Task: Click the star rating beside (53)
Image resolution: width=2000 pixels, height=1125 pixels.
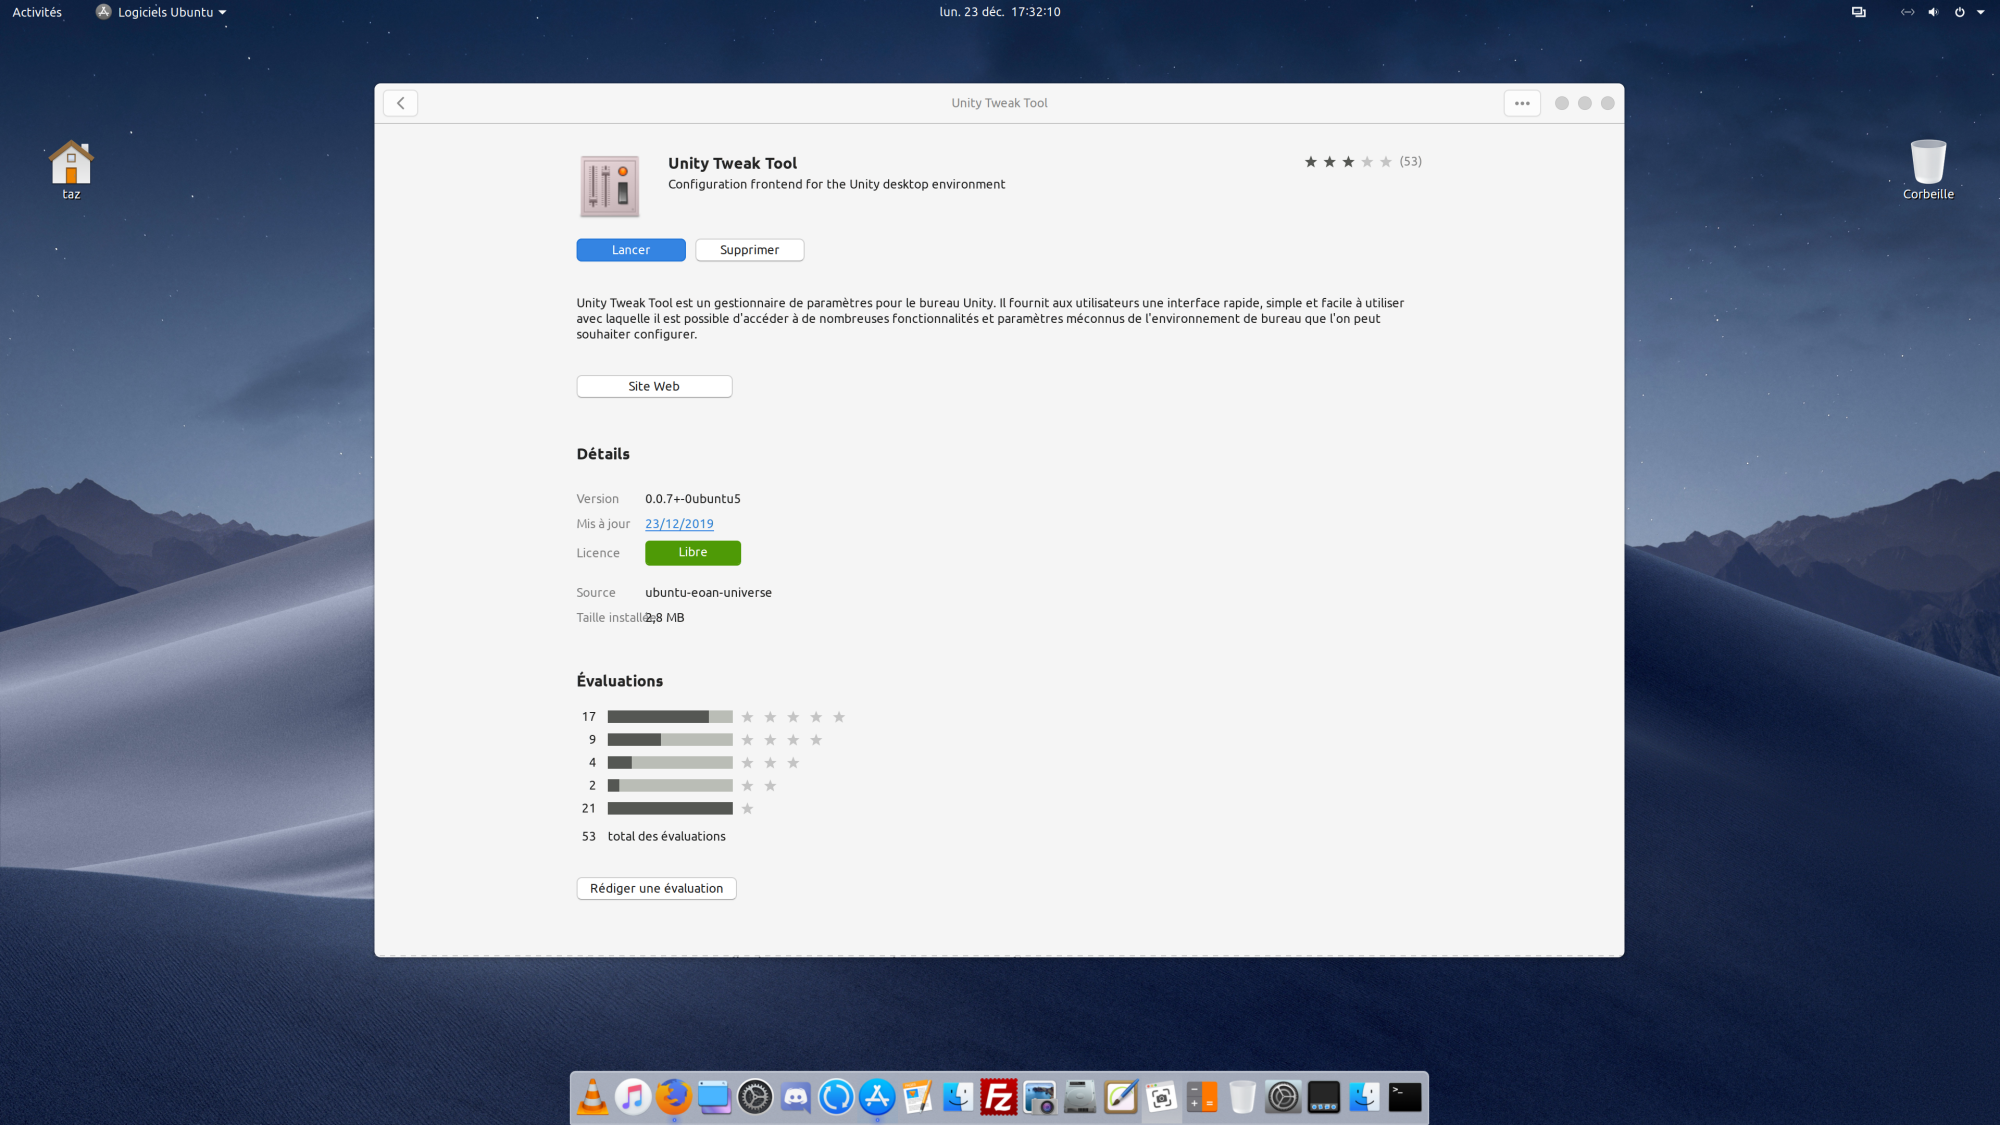Action: (x=1347, y=162)
